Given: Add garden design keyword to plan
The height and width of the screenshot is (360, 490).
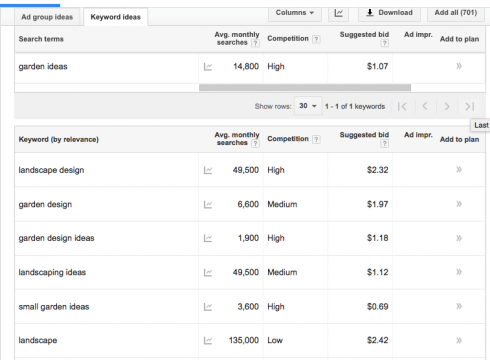Looking at the screenshot, I should 459,204.
